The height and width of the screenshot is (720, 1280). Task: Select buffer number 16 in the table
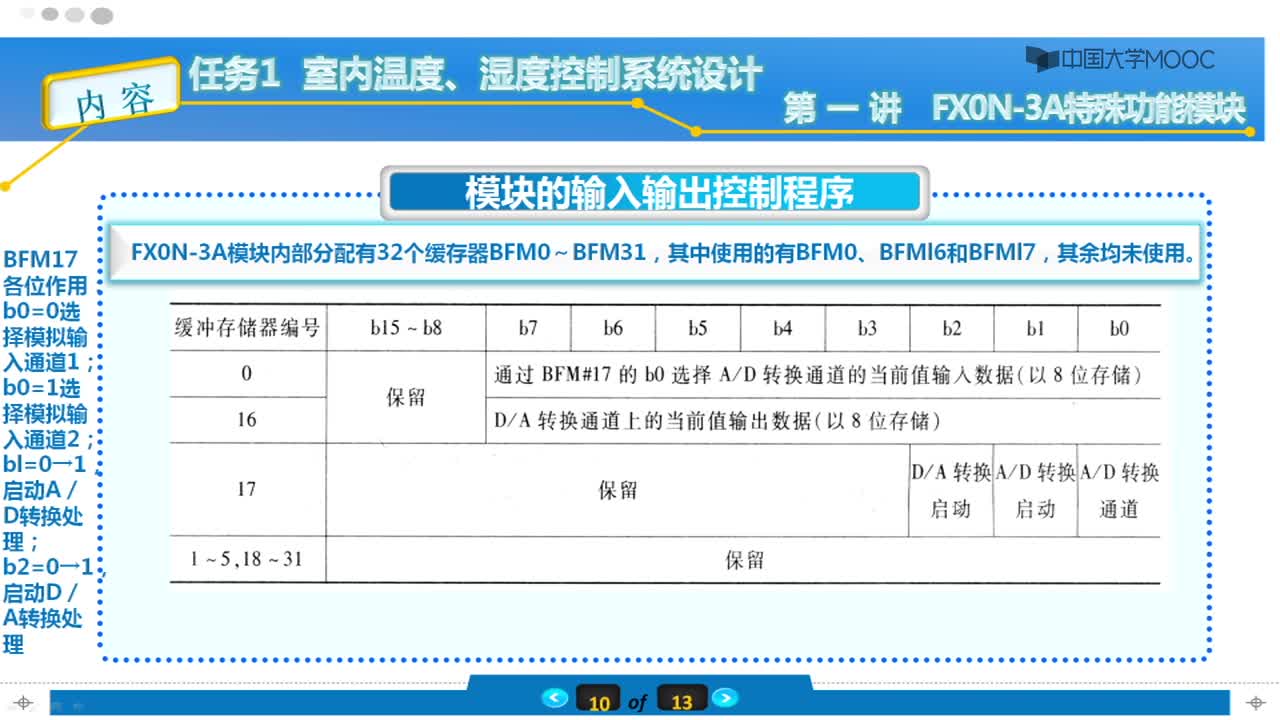point(247,420)
